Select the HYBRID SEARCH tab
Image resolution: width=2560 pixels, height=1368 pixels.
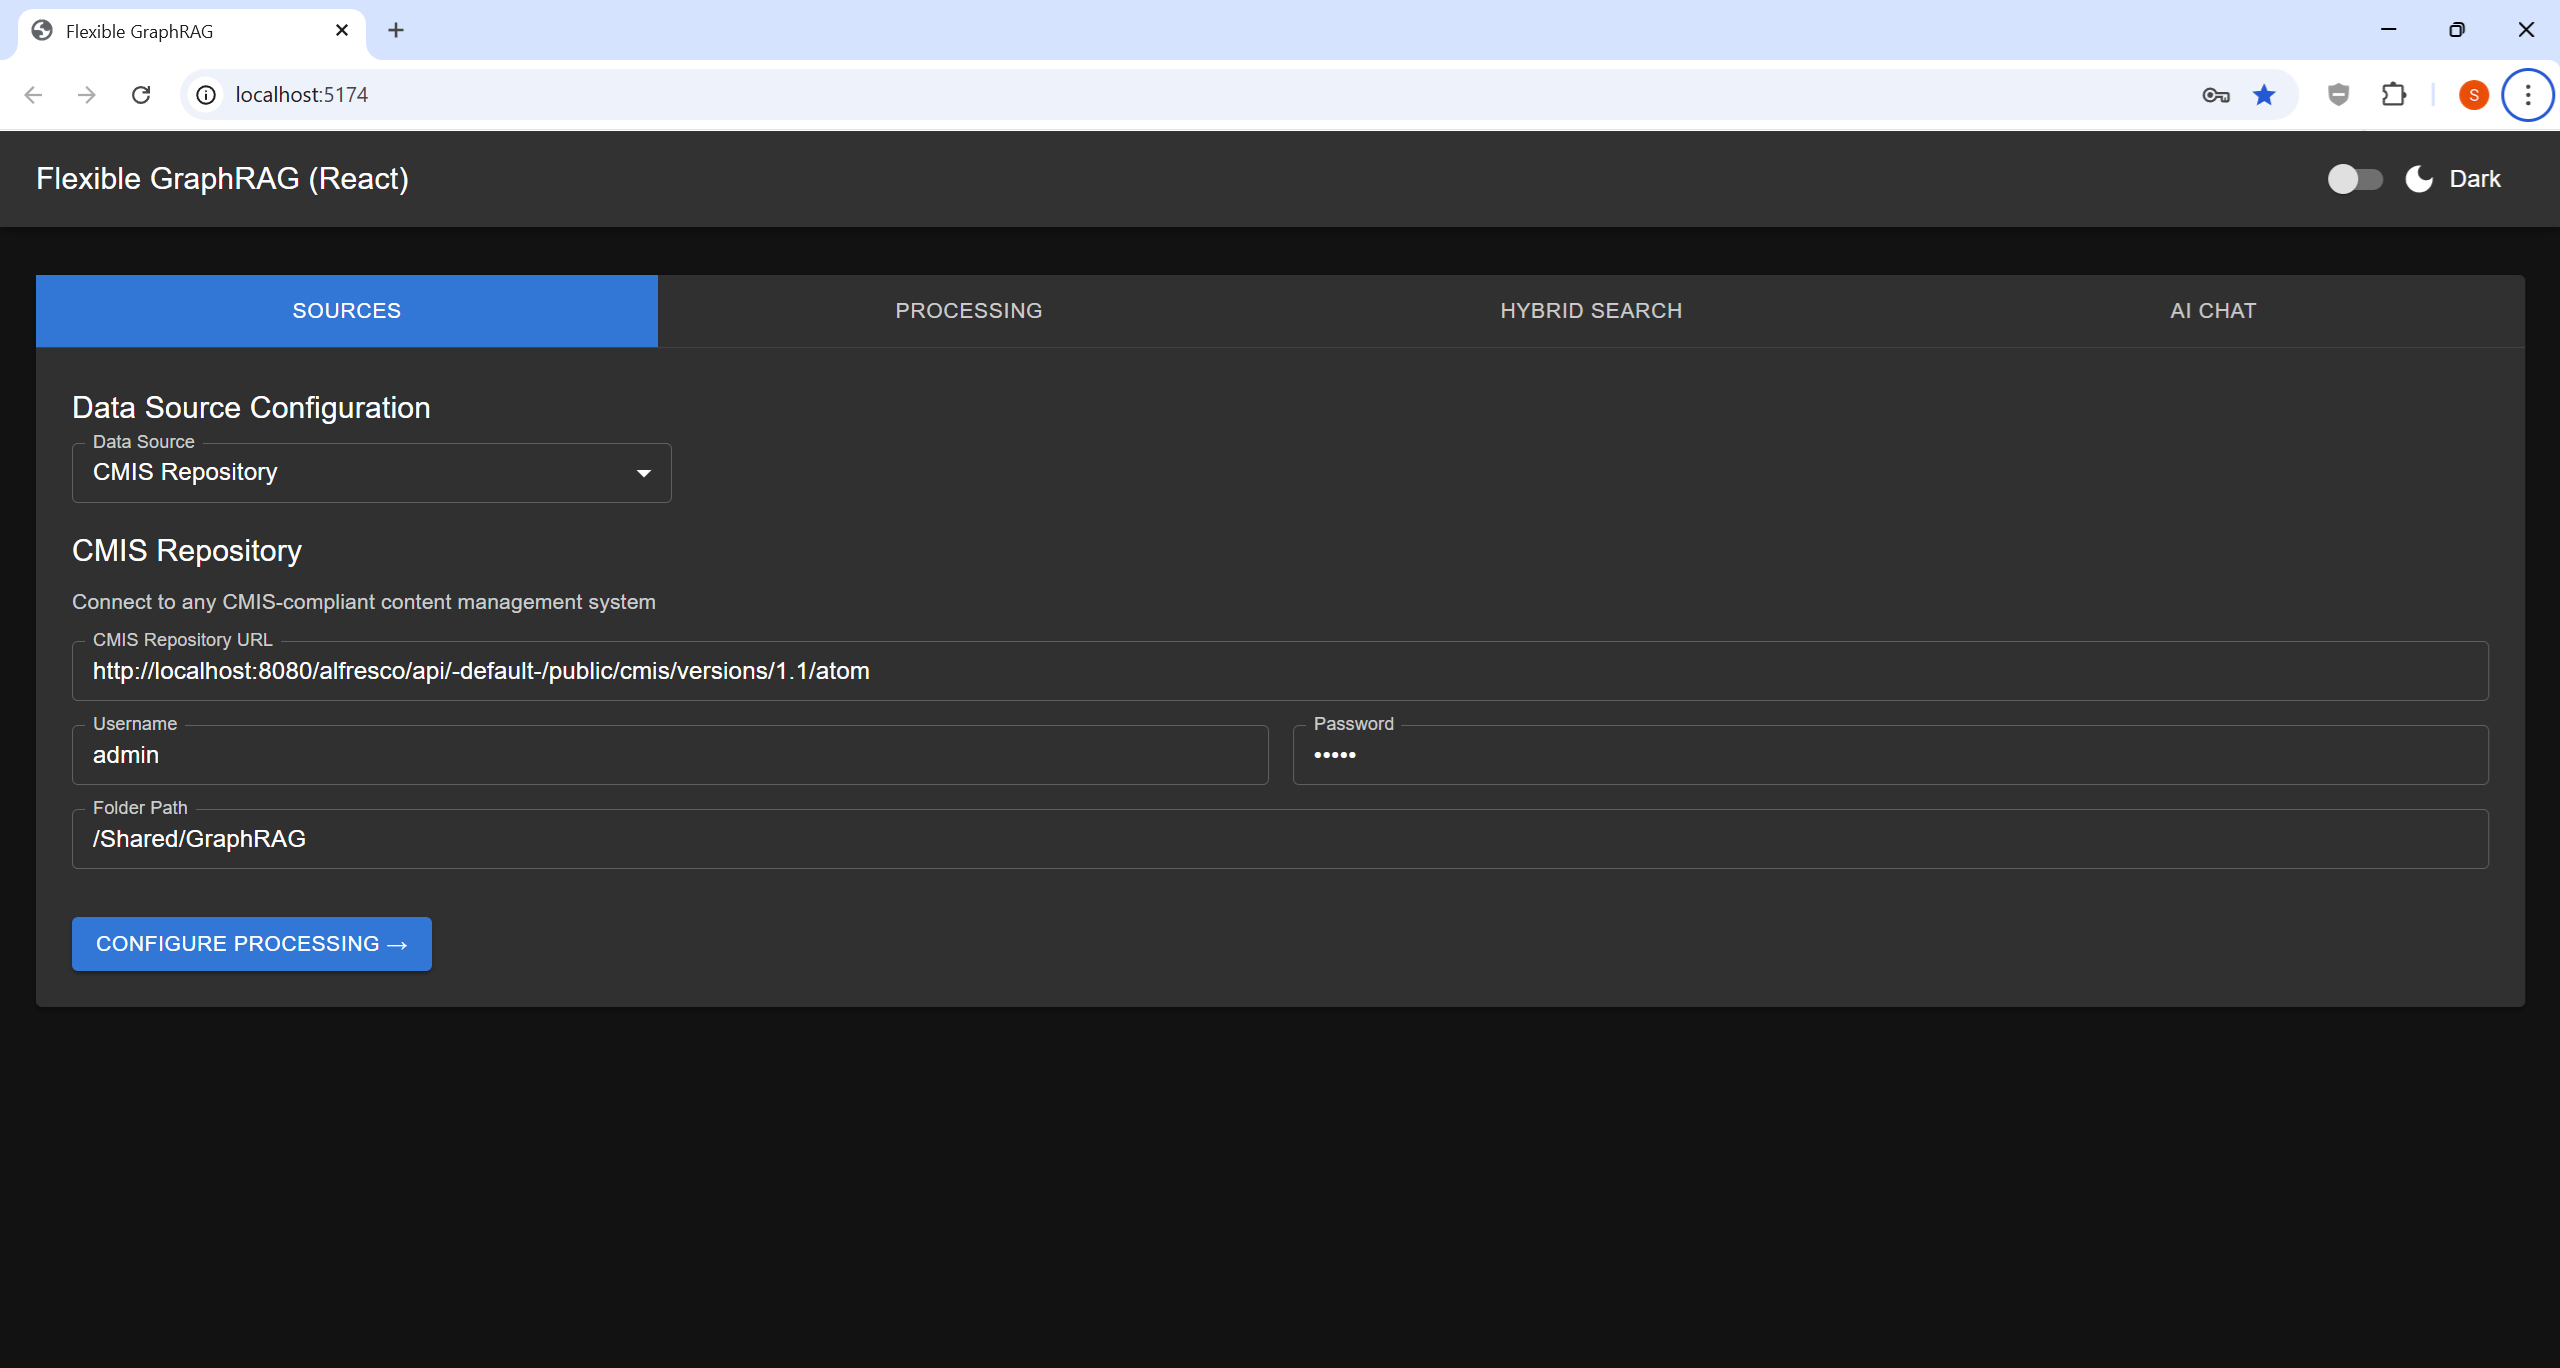1590,310
